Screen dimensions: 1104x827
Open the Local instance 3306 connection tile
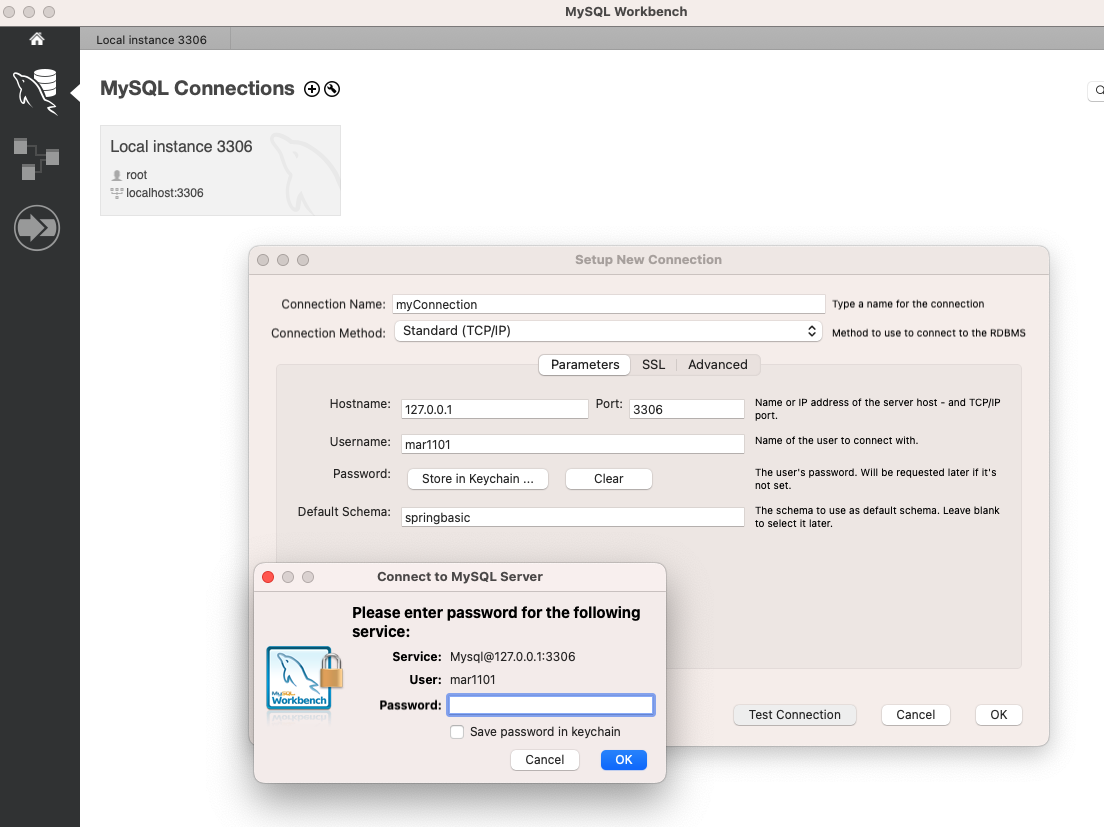click(x=220, y=170)
